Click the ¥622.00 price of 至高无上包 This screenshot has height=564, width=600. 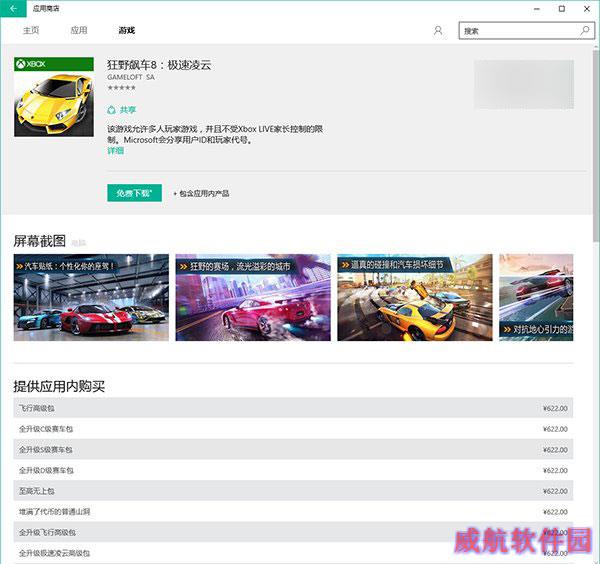point(555,491)
